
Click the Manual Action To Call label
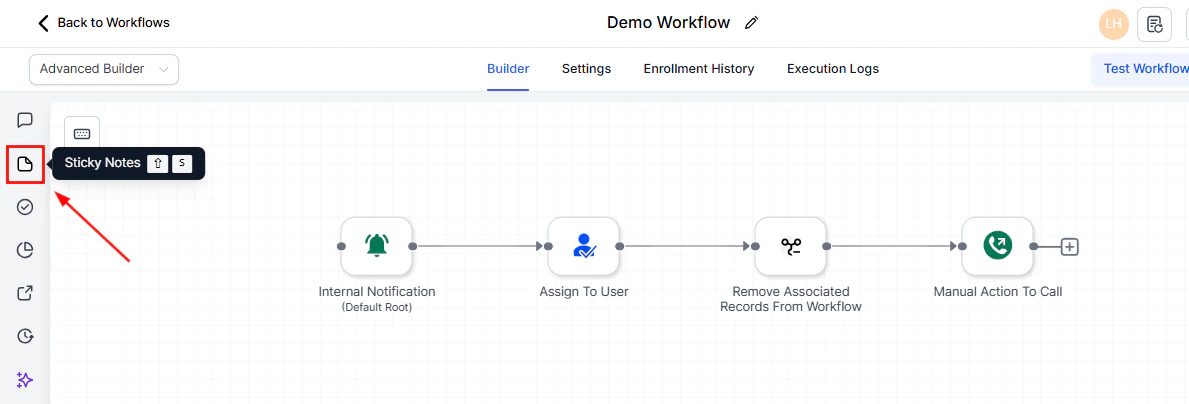click(998, 291)
